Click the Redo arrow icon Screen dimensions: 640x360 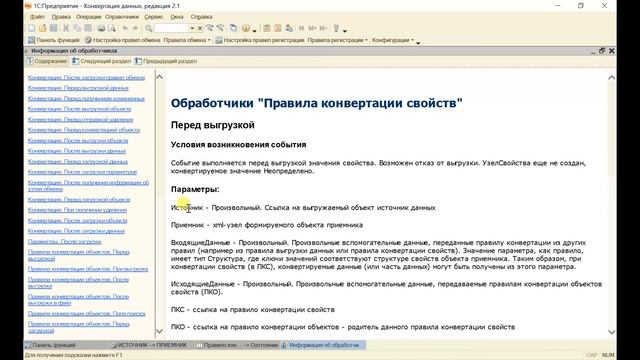(x=136, y=28)
